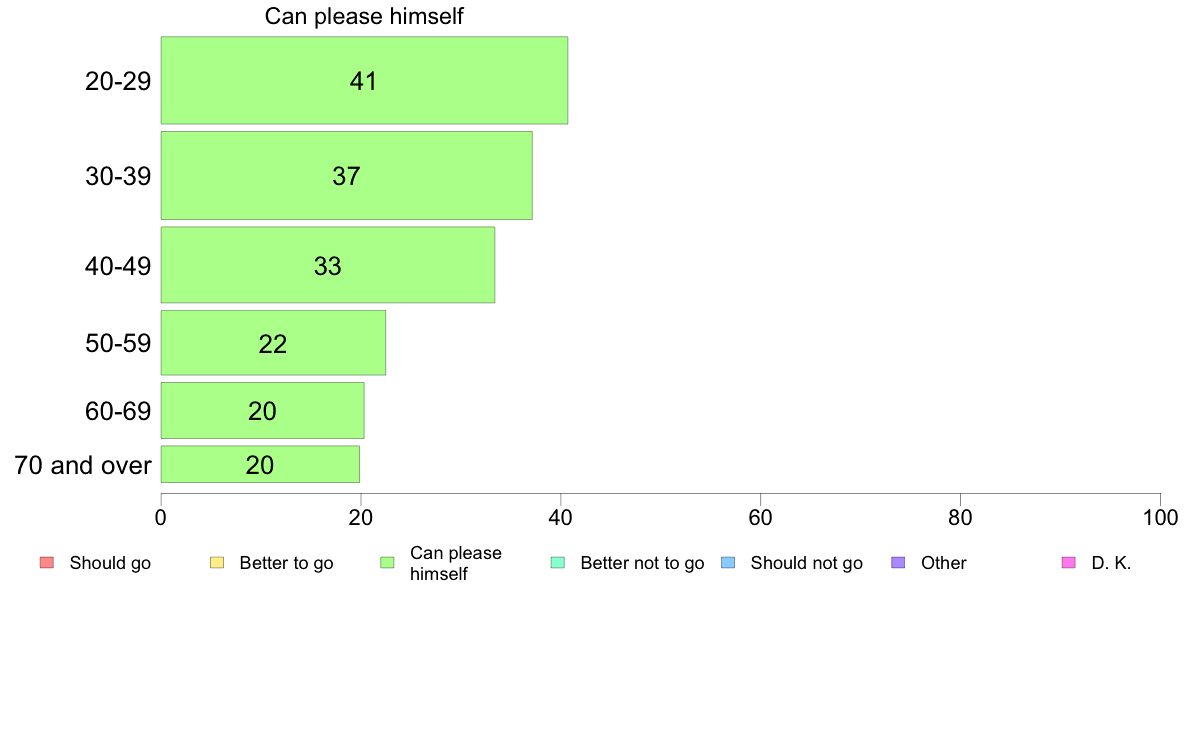Click the 70 and over bar
The width and height of the screenshot is (1188, 736).
(x=260, y=464)
